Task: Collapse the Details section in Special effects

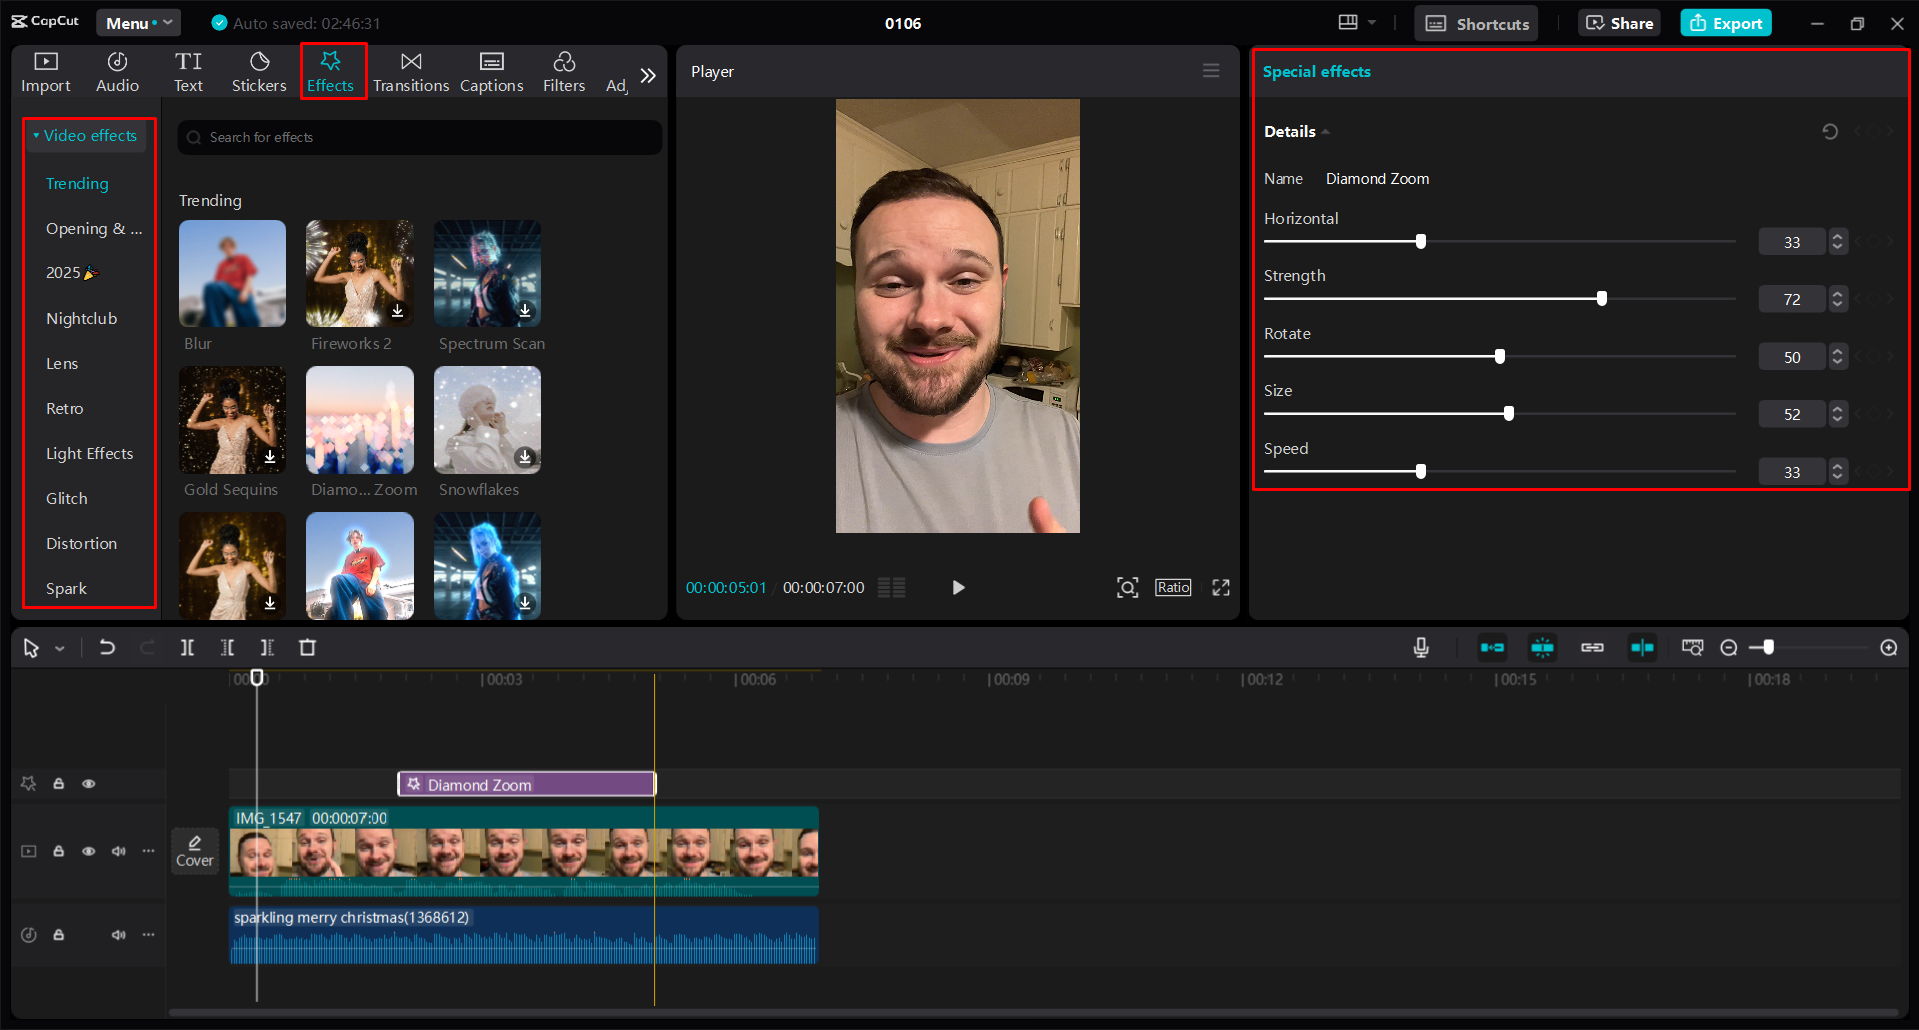Action: (1325, 131)
